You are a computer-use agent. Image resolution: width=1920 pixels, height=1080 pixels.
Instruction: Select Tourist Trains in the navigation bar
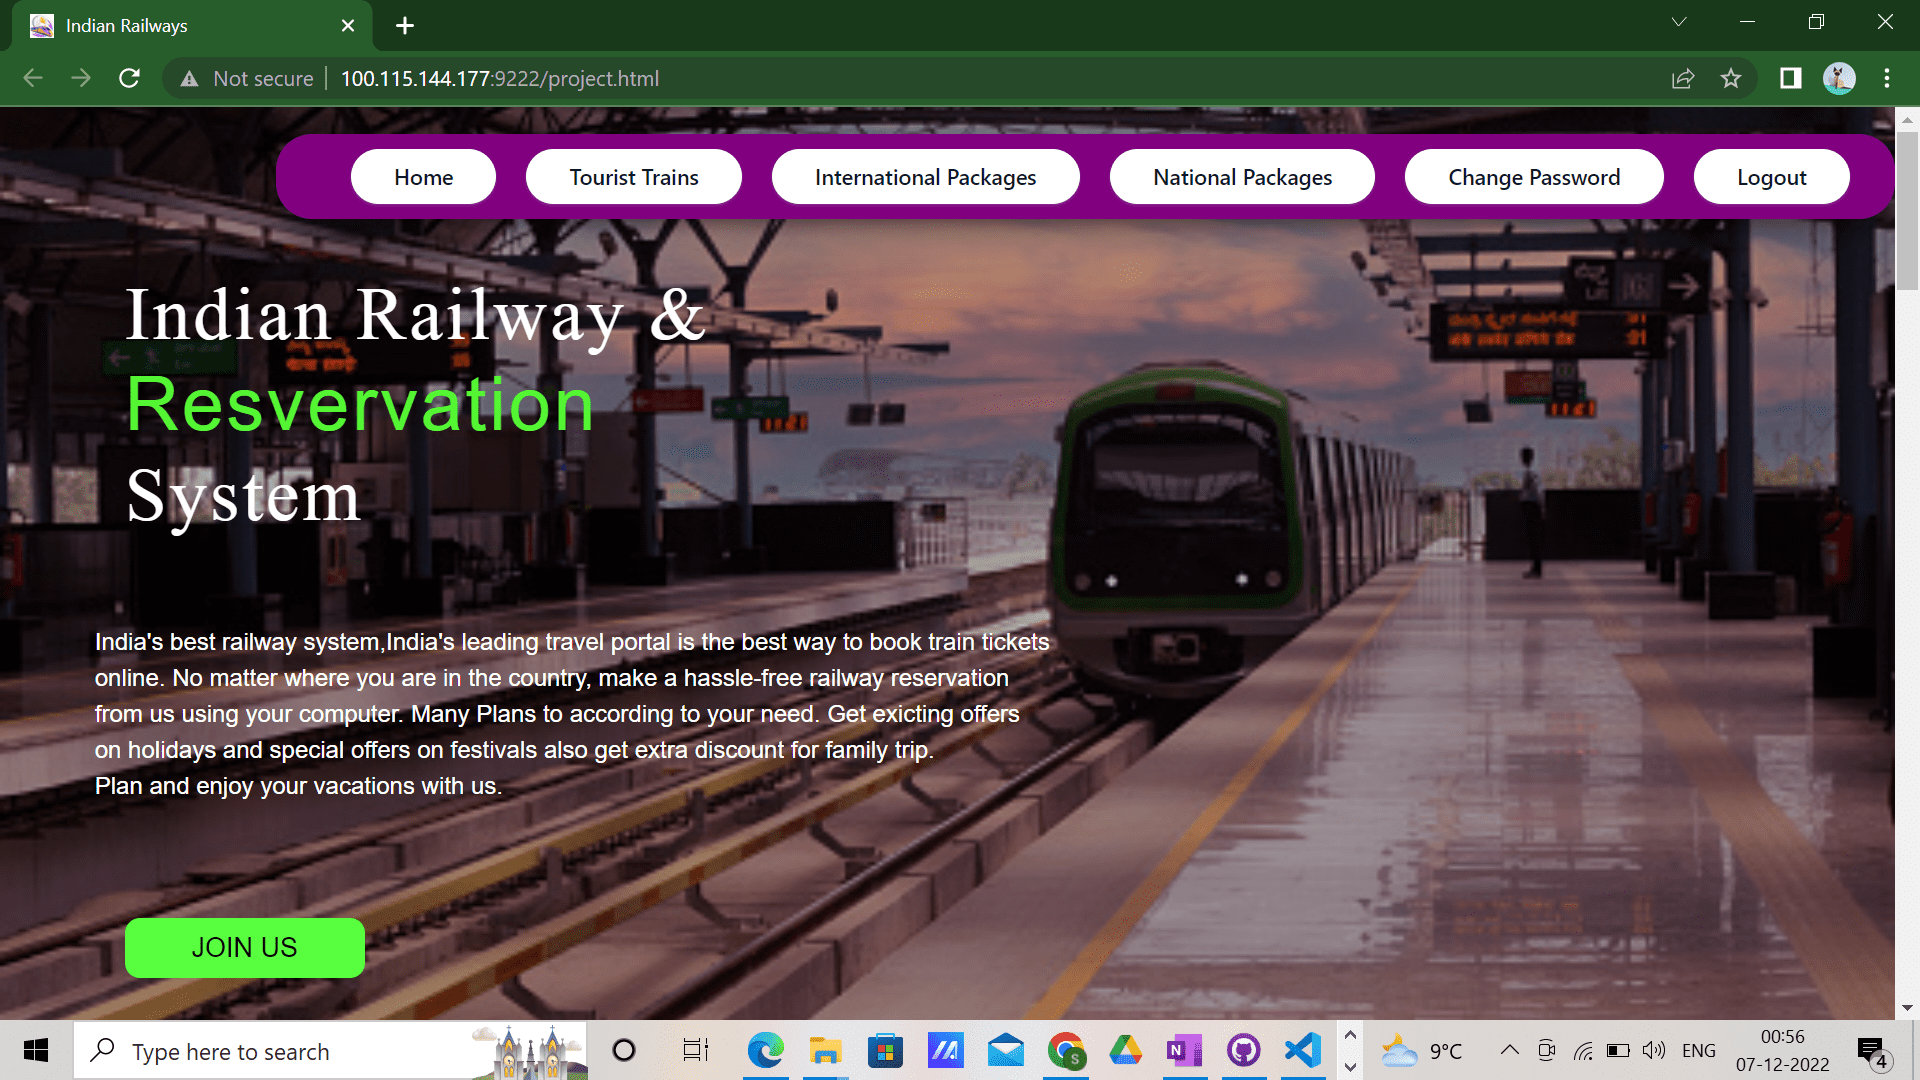coord(633,176)
